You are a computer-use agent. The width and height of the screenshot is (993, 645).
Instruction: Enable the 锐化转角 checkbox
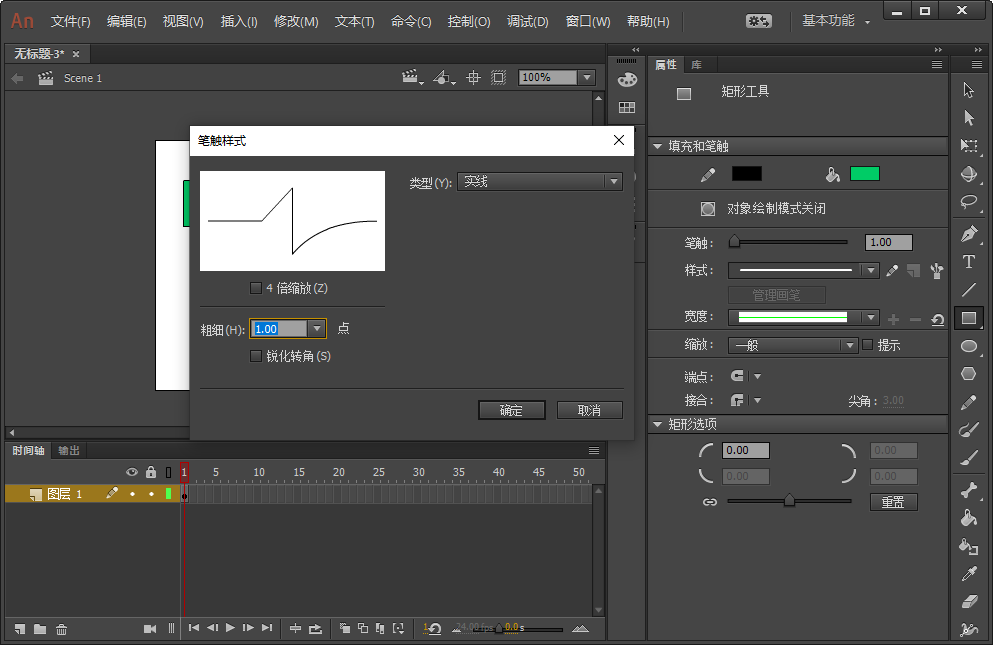pyautogui.click(x=256, y=355)
